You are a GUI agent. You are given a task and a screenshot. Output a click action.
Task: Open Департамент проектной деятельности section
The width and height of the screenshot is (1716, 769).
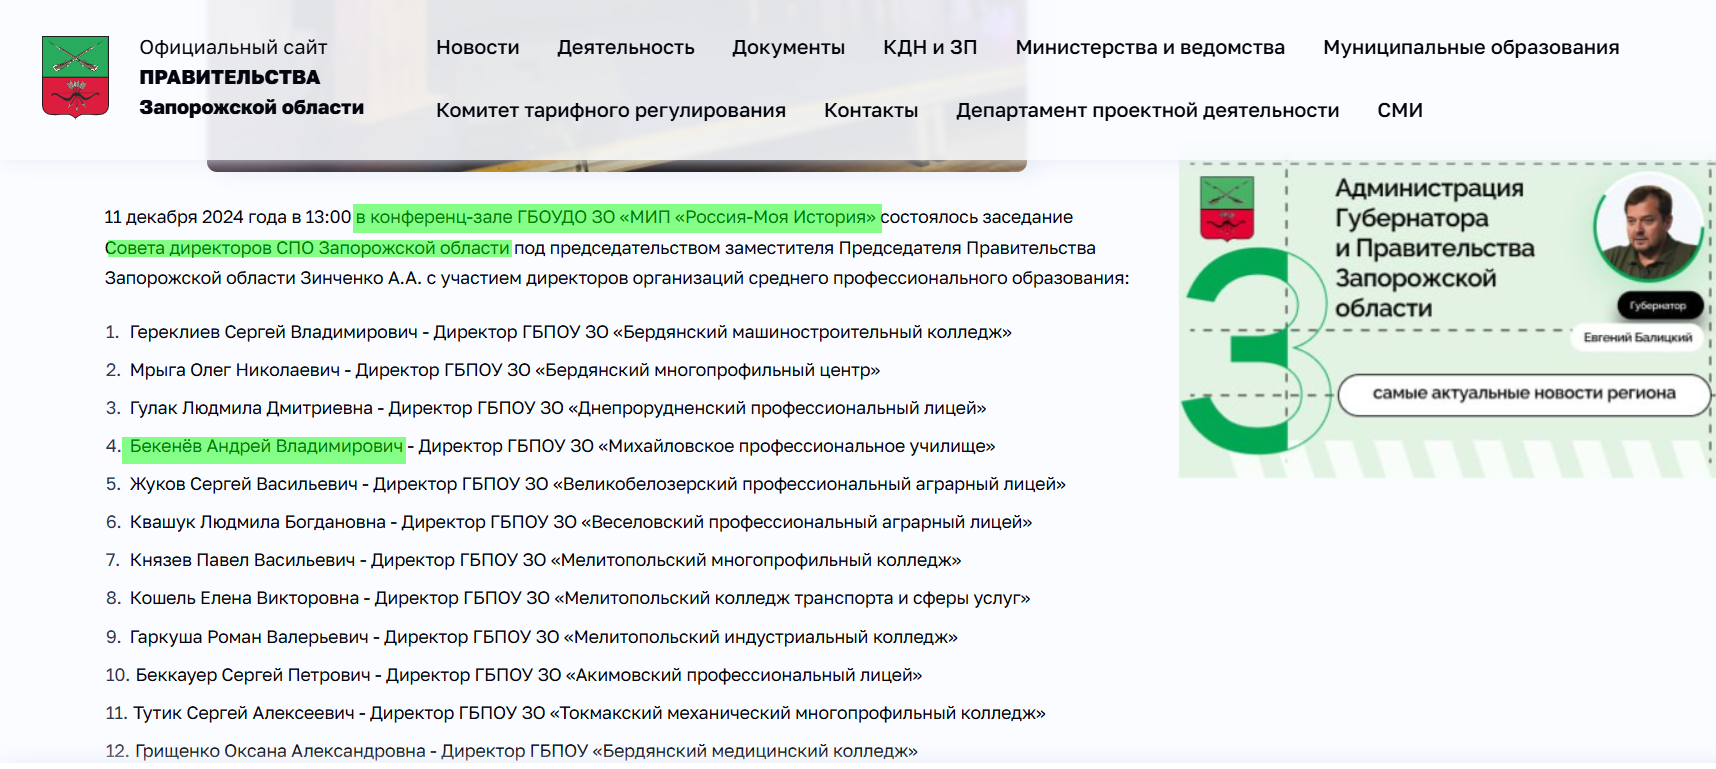click(1147, 110)
